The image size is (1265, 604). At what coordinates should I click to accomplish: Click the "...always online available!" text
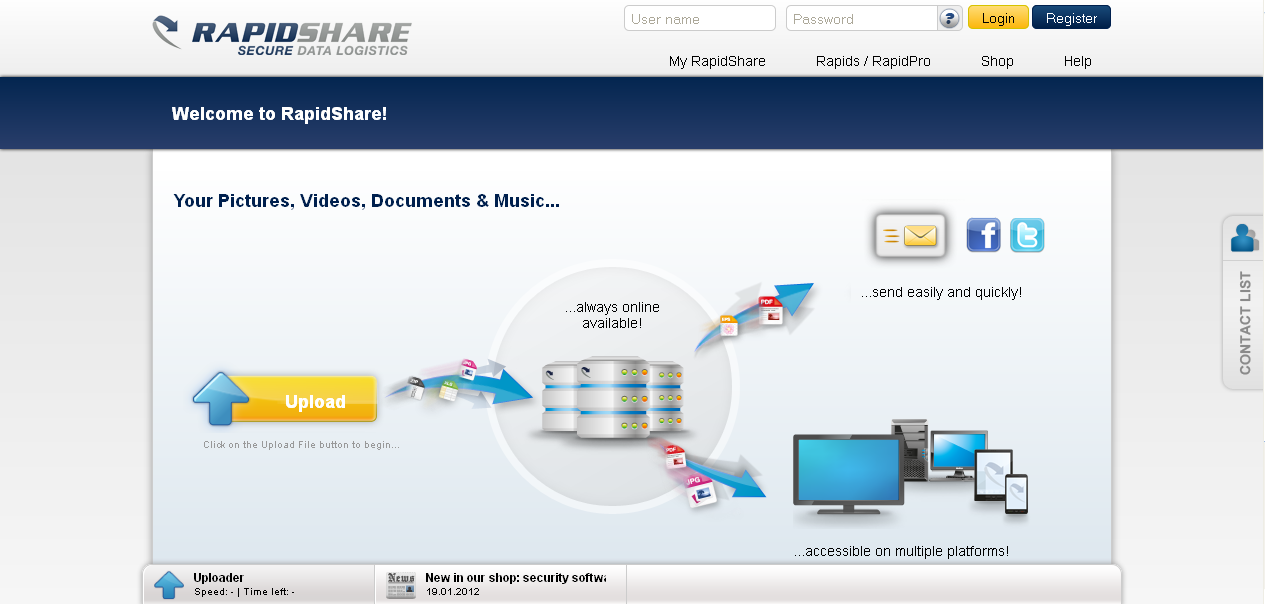[612, 315]
